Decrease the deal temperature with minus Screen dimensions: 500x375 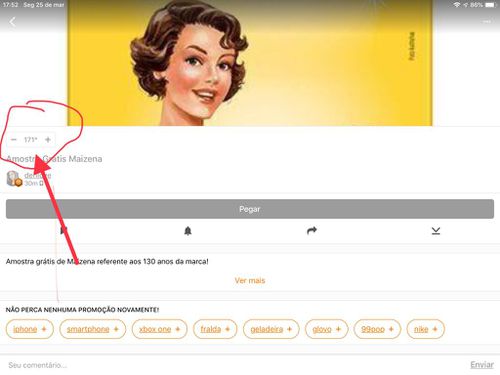[x=14, y=139]
